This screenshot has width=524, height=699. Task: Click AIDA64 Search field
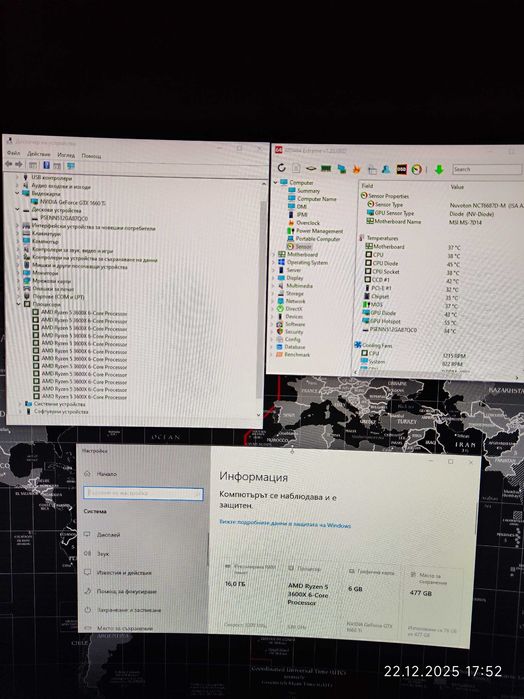pyautogui.click(x=487, y=169)
